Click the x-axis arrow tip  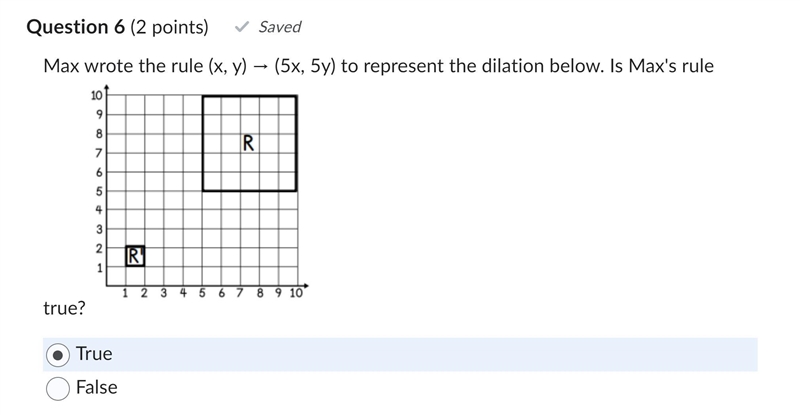pyautogui.click(x=306, y=285)
